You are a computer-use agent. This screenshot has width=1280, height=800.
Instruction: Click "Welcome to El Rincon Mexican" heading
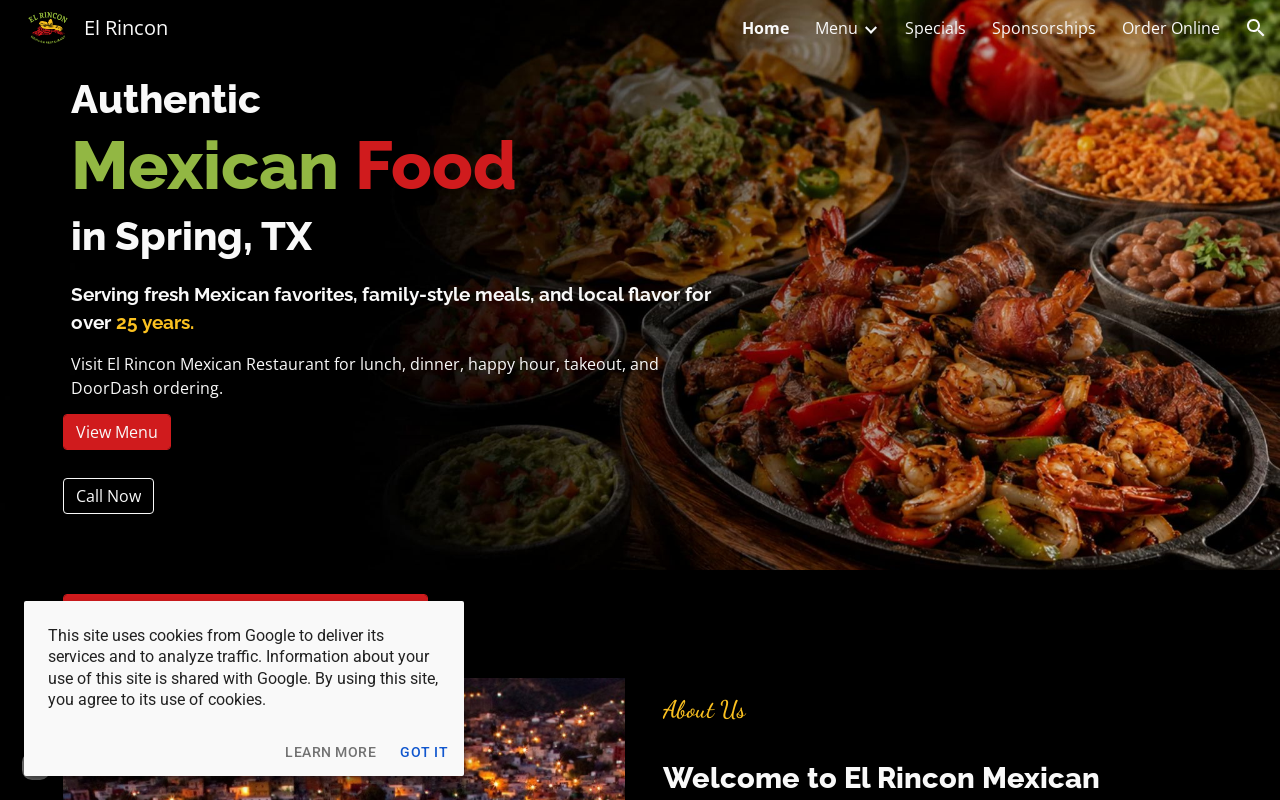tap(881, 778)
